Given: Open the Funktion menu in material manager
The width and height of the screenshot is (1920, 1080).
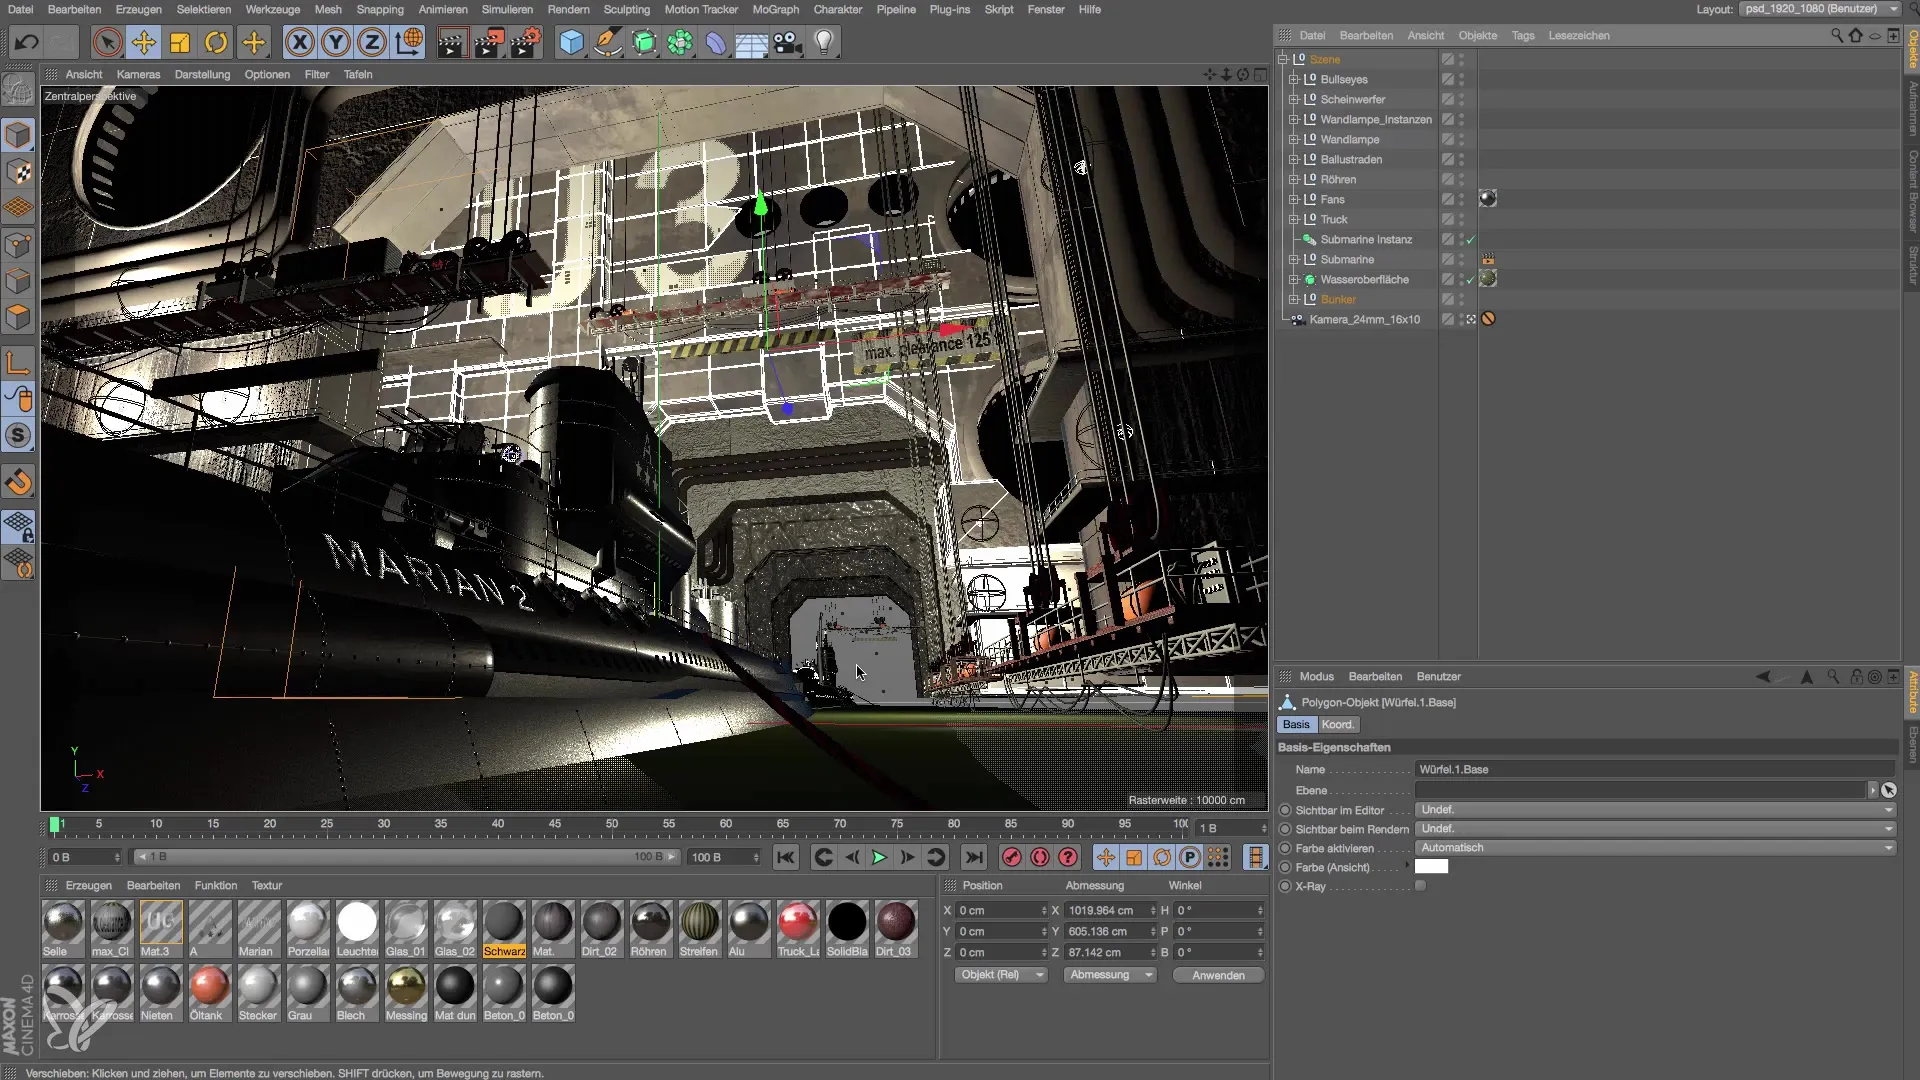Looking at the screenshot, I should coord(216,885).
